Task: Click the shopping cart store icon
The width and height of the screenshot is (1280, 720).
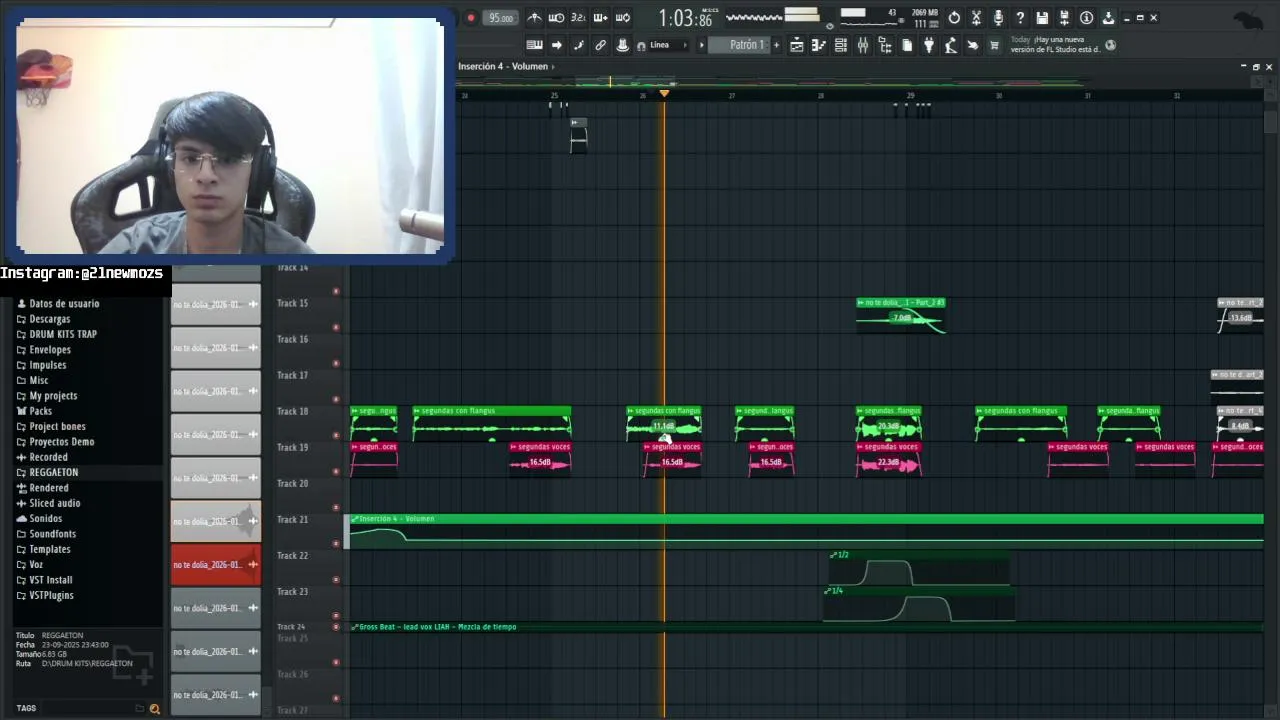Action: pos(994,45)
